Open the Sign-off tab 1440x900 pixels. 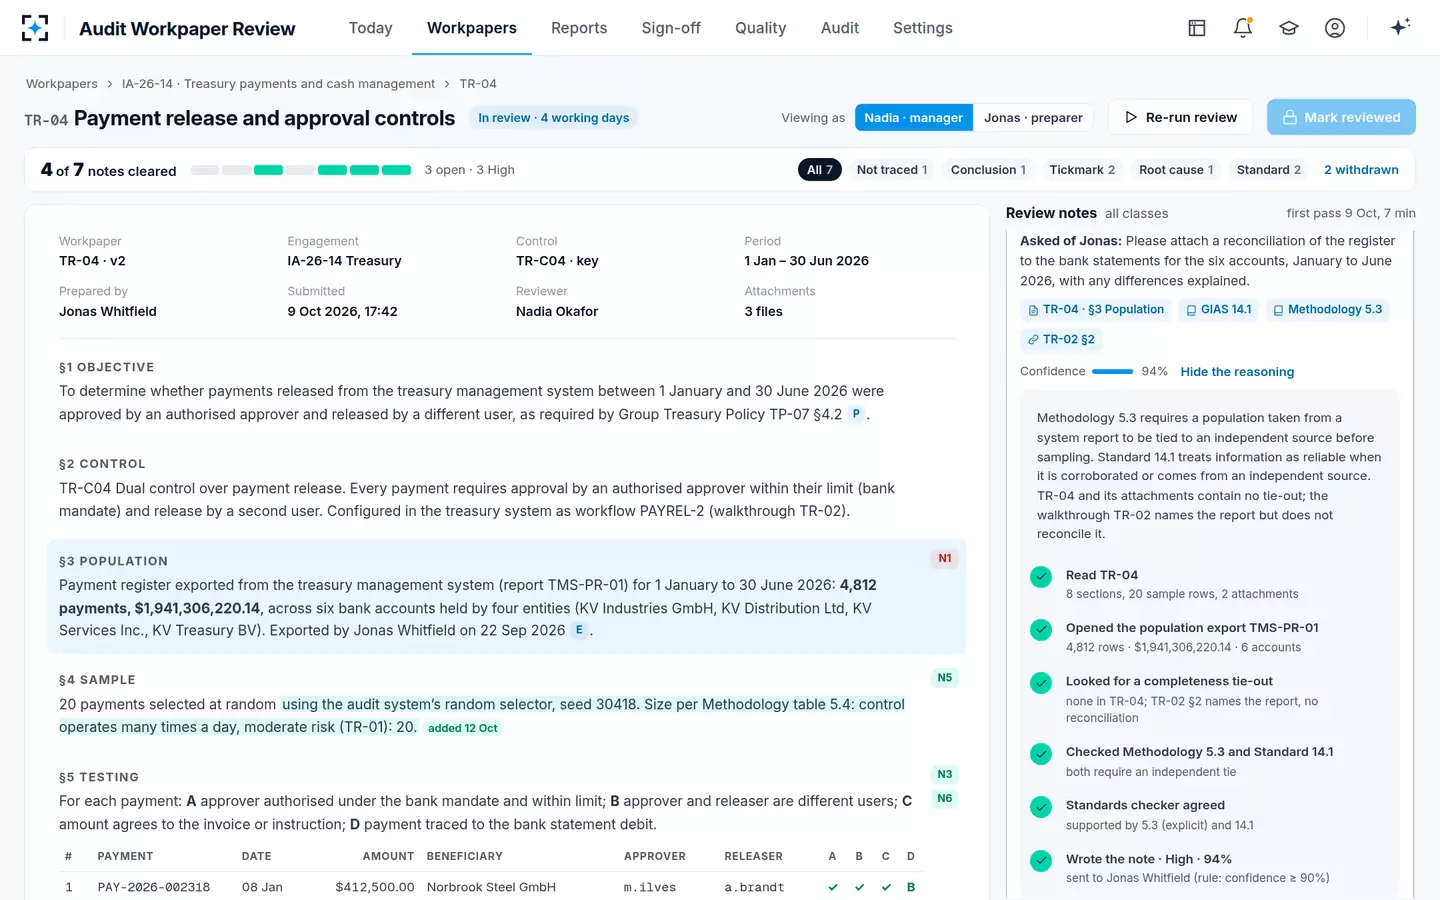[x=671, y=28]
